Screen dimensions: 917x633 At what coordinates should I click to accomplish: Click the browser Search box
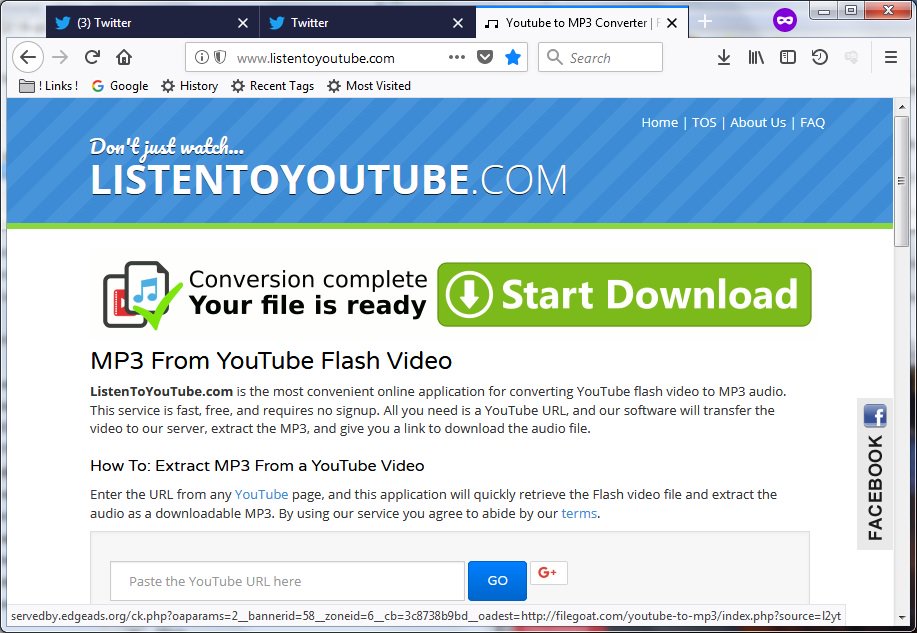601,57
